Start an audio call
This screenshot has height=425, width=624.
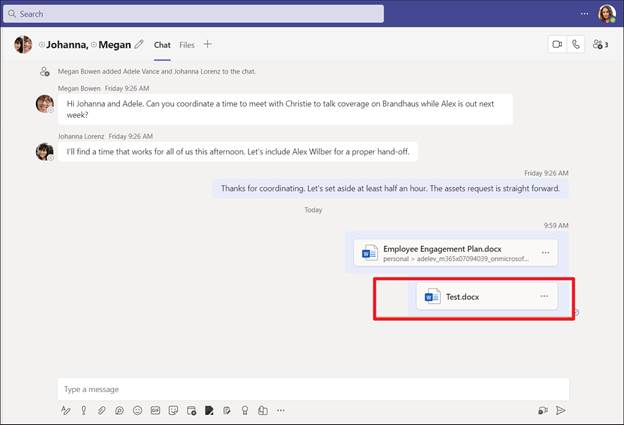(x=575, y=44)
